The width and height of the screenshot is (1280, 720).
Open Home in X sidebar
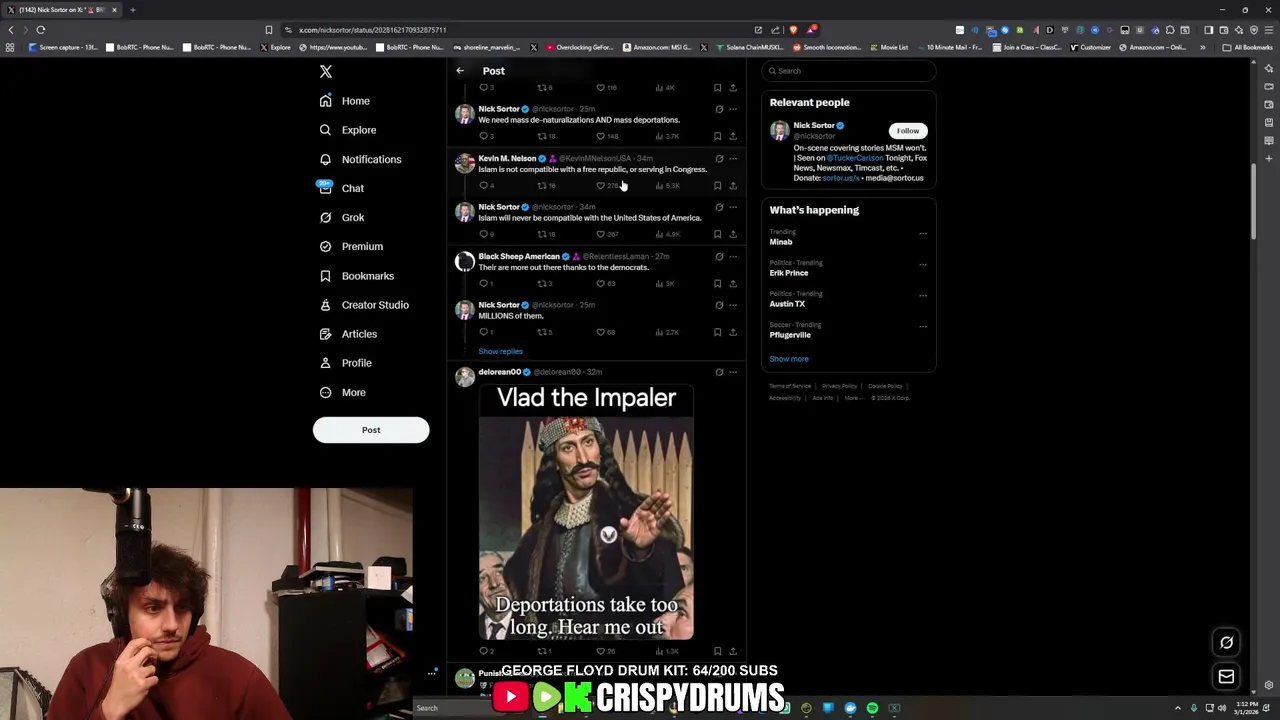(344, 101)
